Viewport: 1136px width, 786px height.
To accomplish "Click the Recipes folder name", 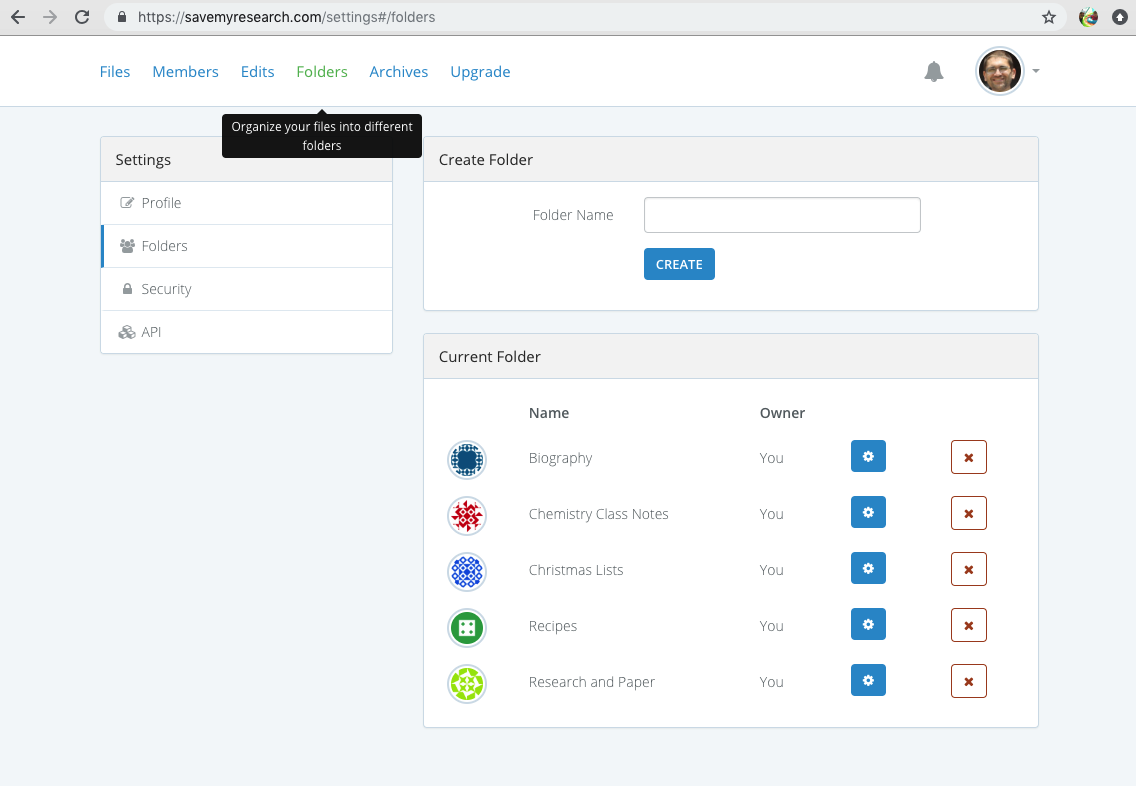I will click(x=553, y=626).
